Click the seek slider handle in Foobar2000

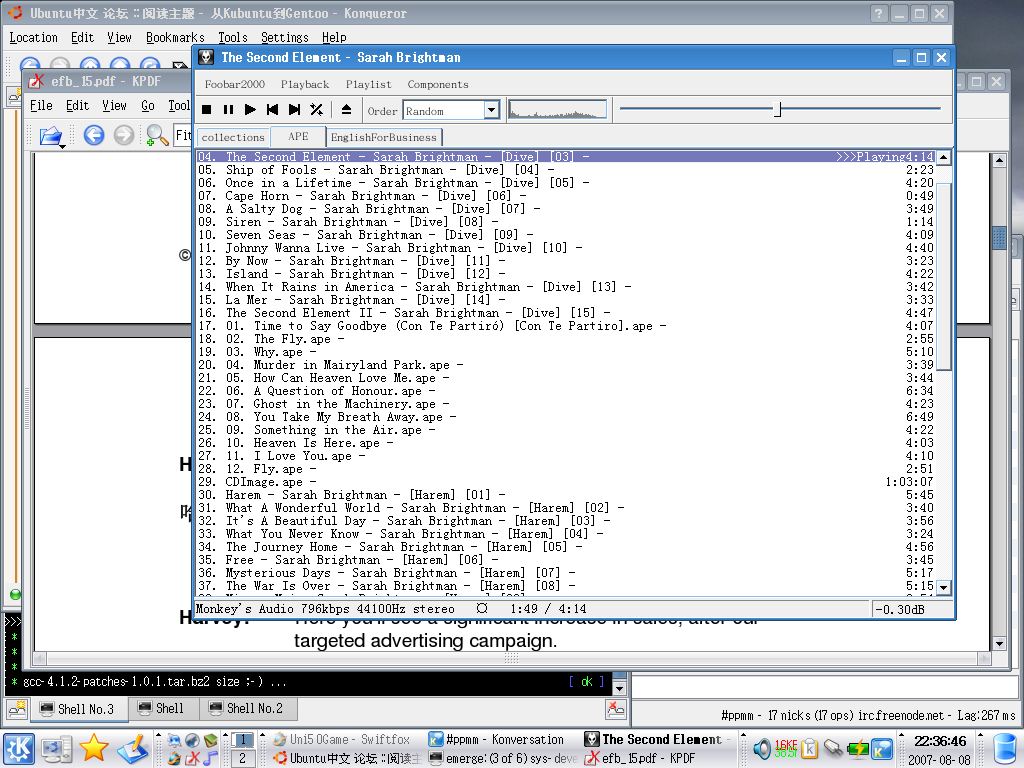[777, 109]
